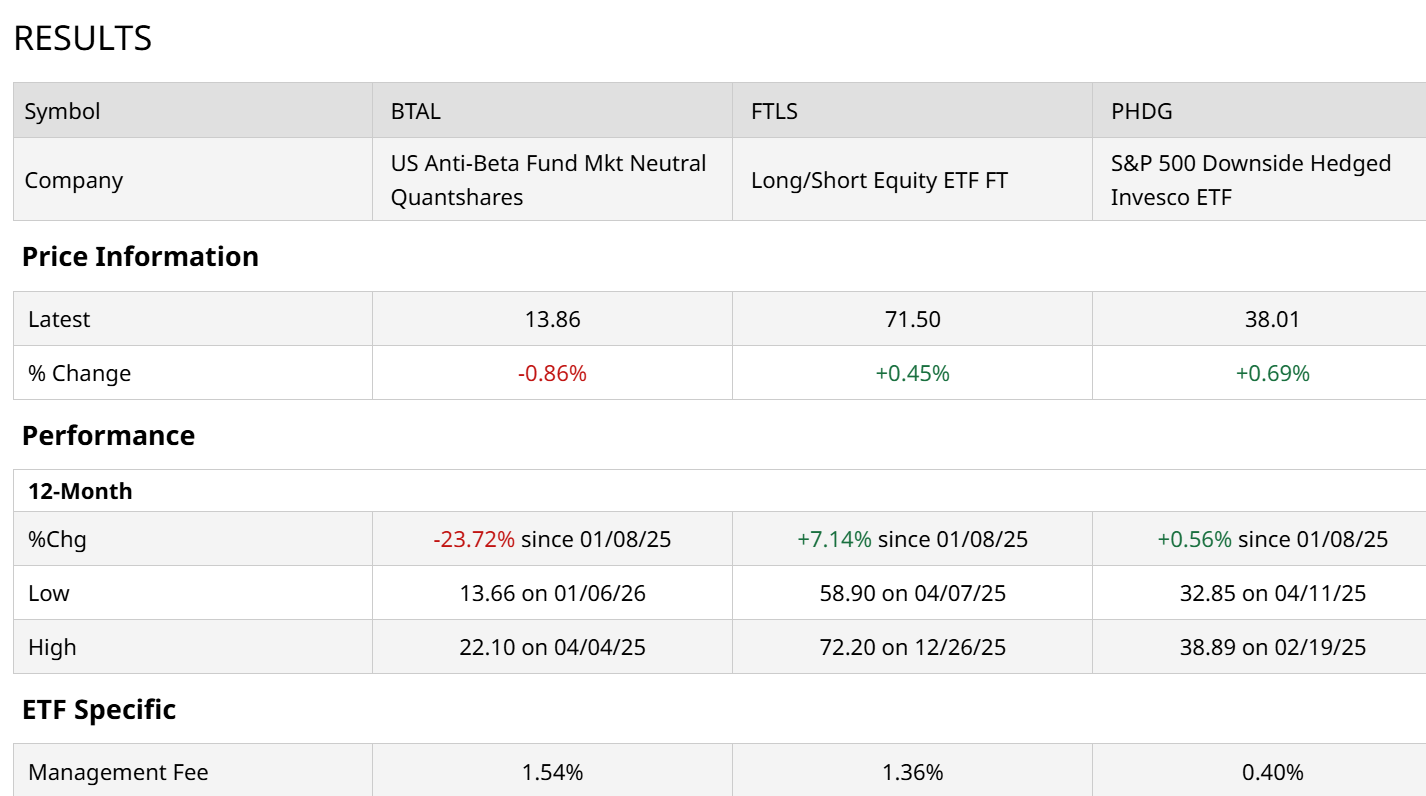This screenshot has height=796, width=1426.
Task: Click FTLS 12-month high 72.20 cell
Action: pos(912,648)
